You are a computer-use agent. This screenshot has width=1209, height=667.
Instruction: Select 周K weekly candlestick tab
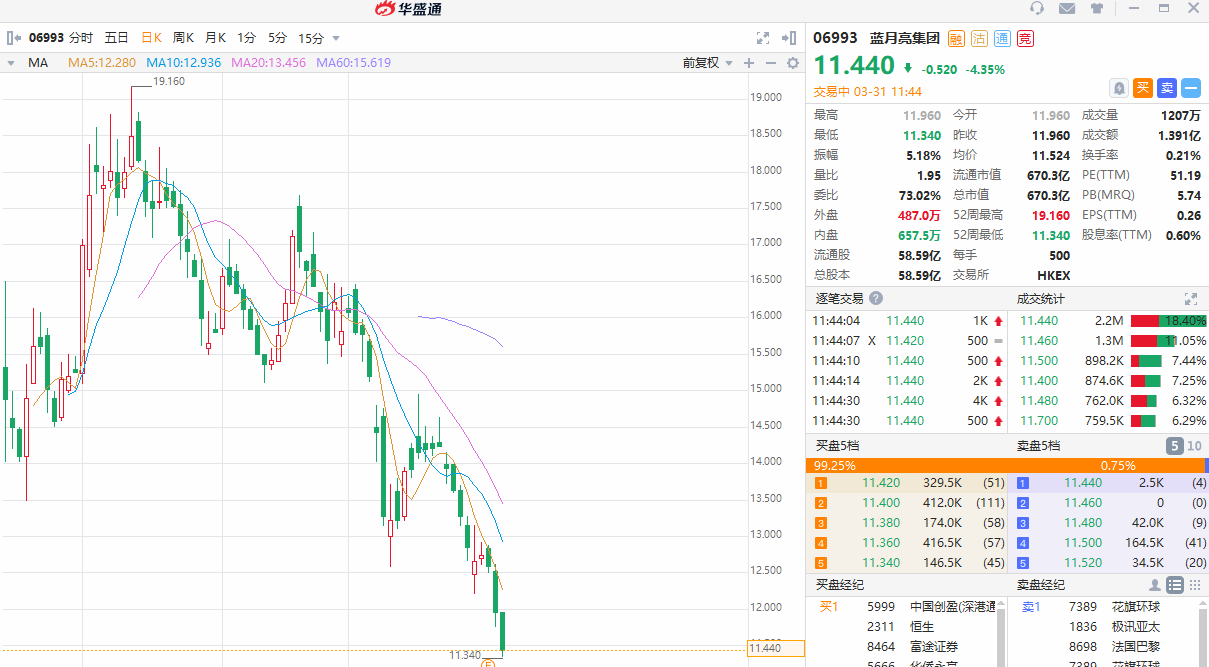[x=183, y=38]
